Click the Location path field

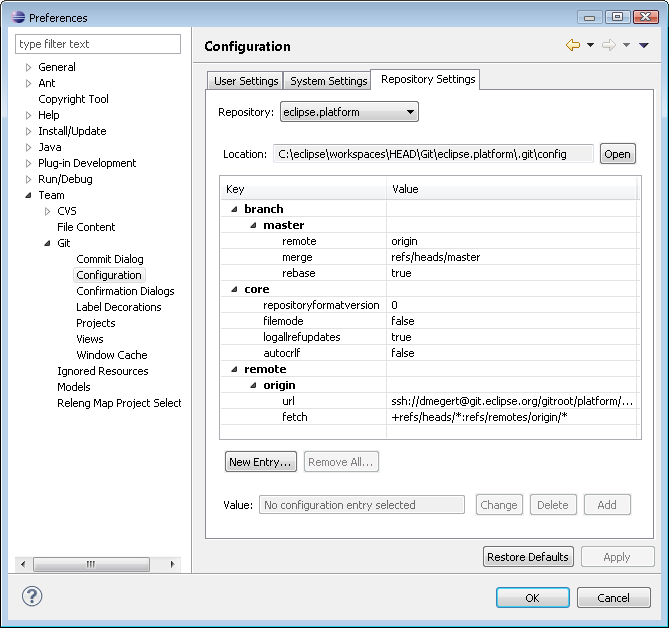[x=433, y=154]
